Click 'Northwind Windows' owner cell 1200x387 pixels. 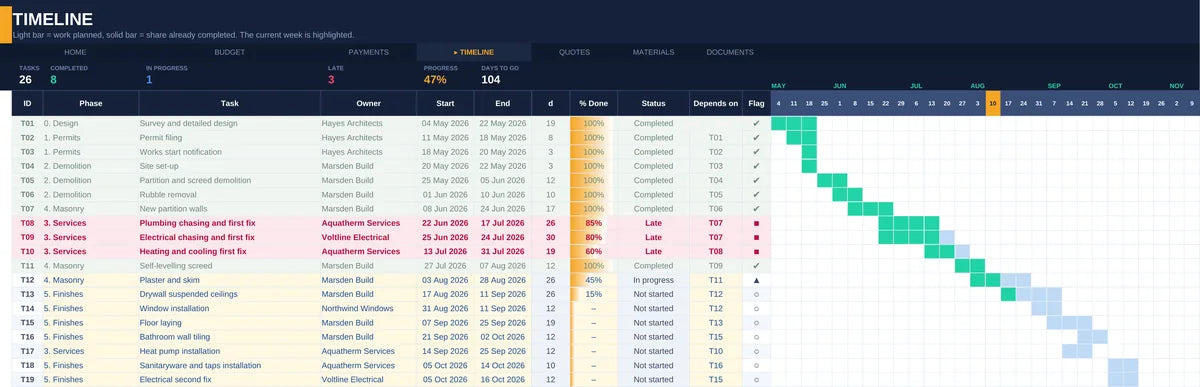368,309
